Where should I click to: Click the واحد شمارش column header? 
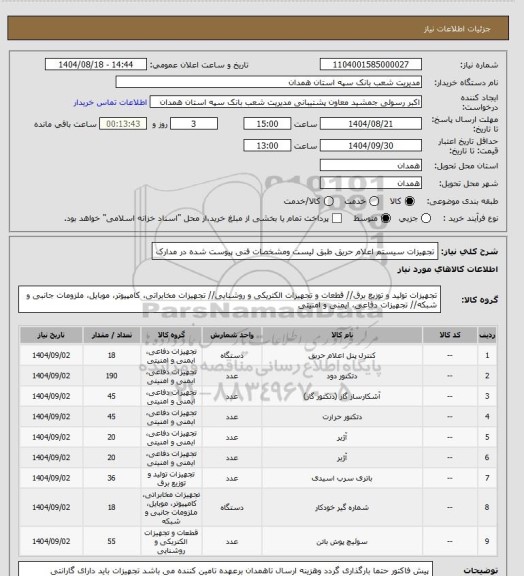232,335
